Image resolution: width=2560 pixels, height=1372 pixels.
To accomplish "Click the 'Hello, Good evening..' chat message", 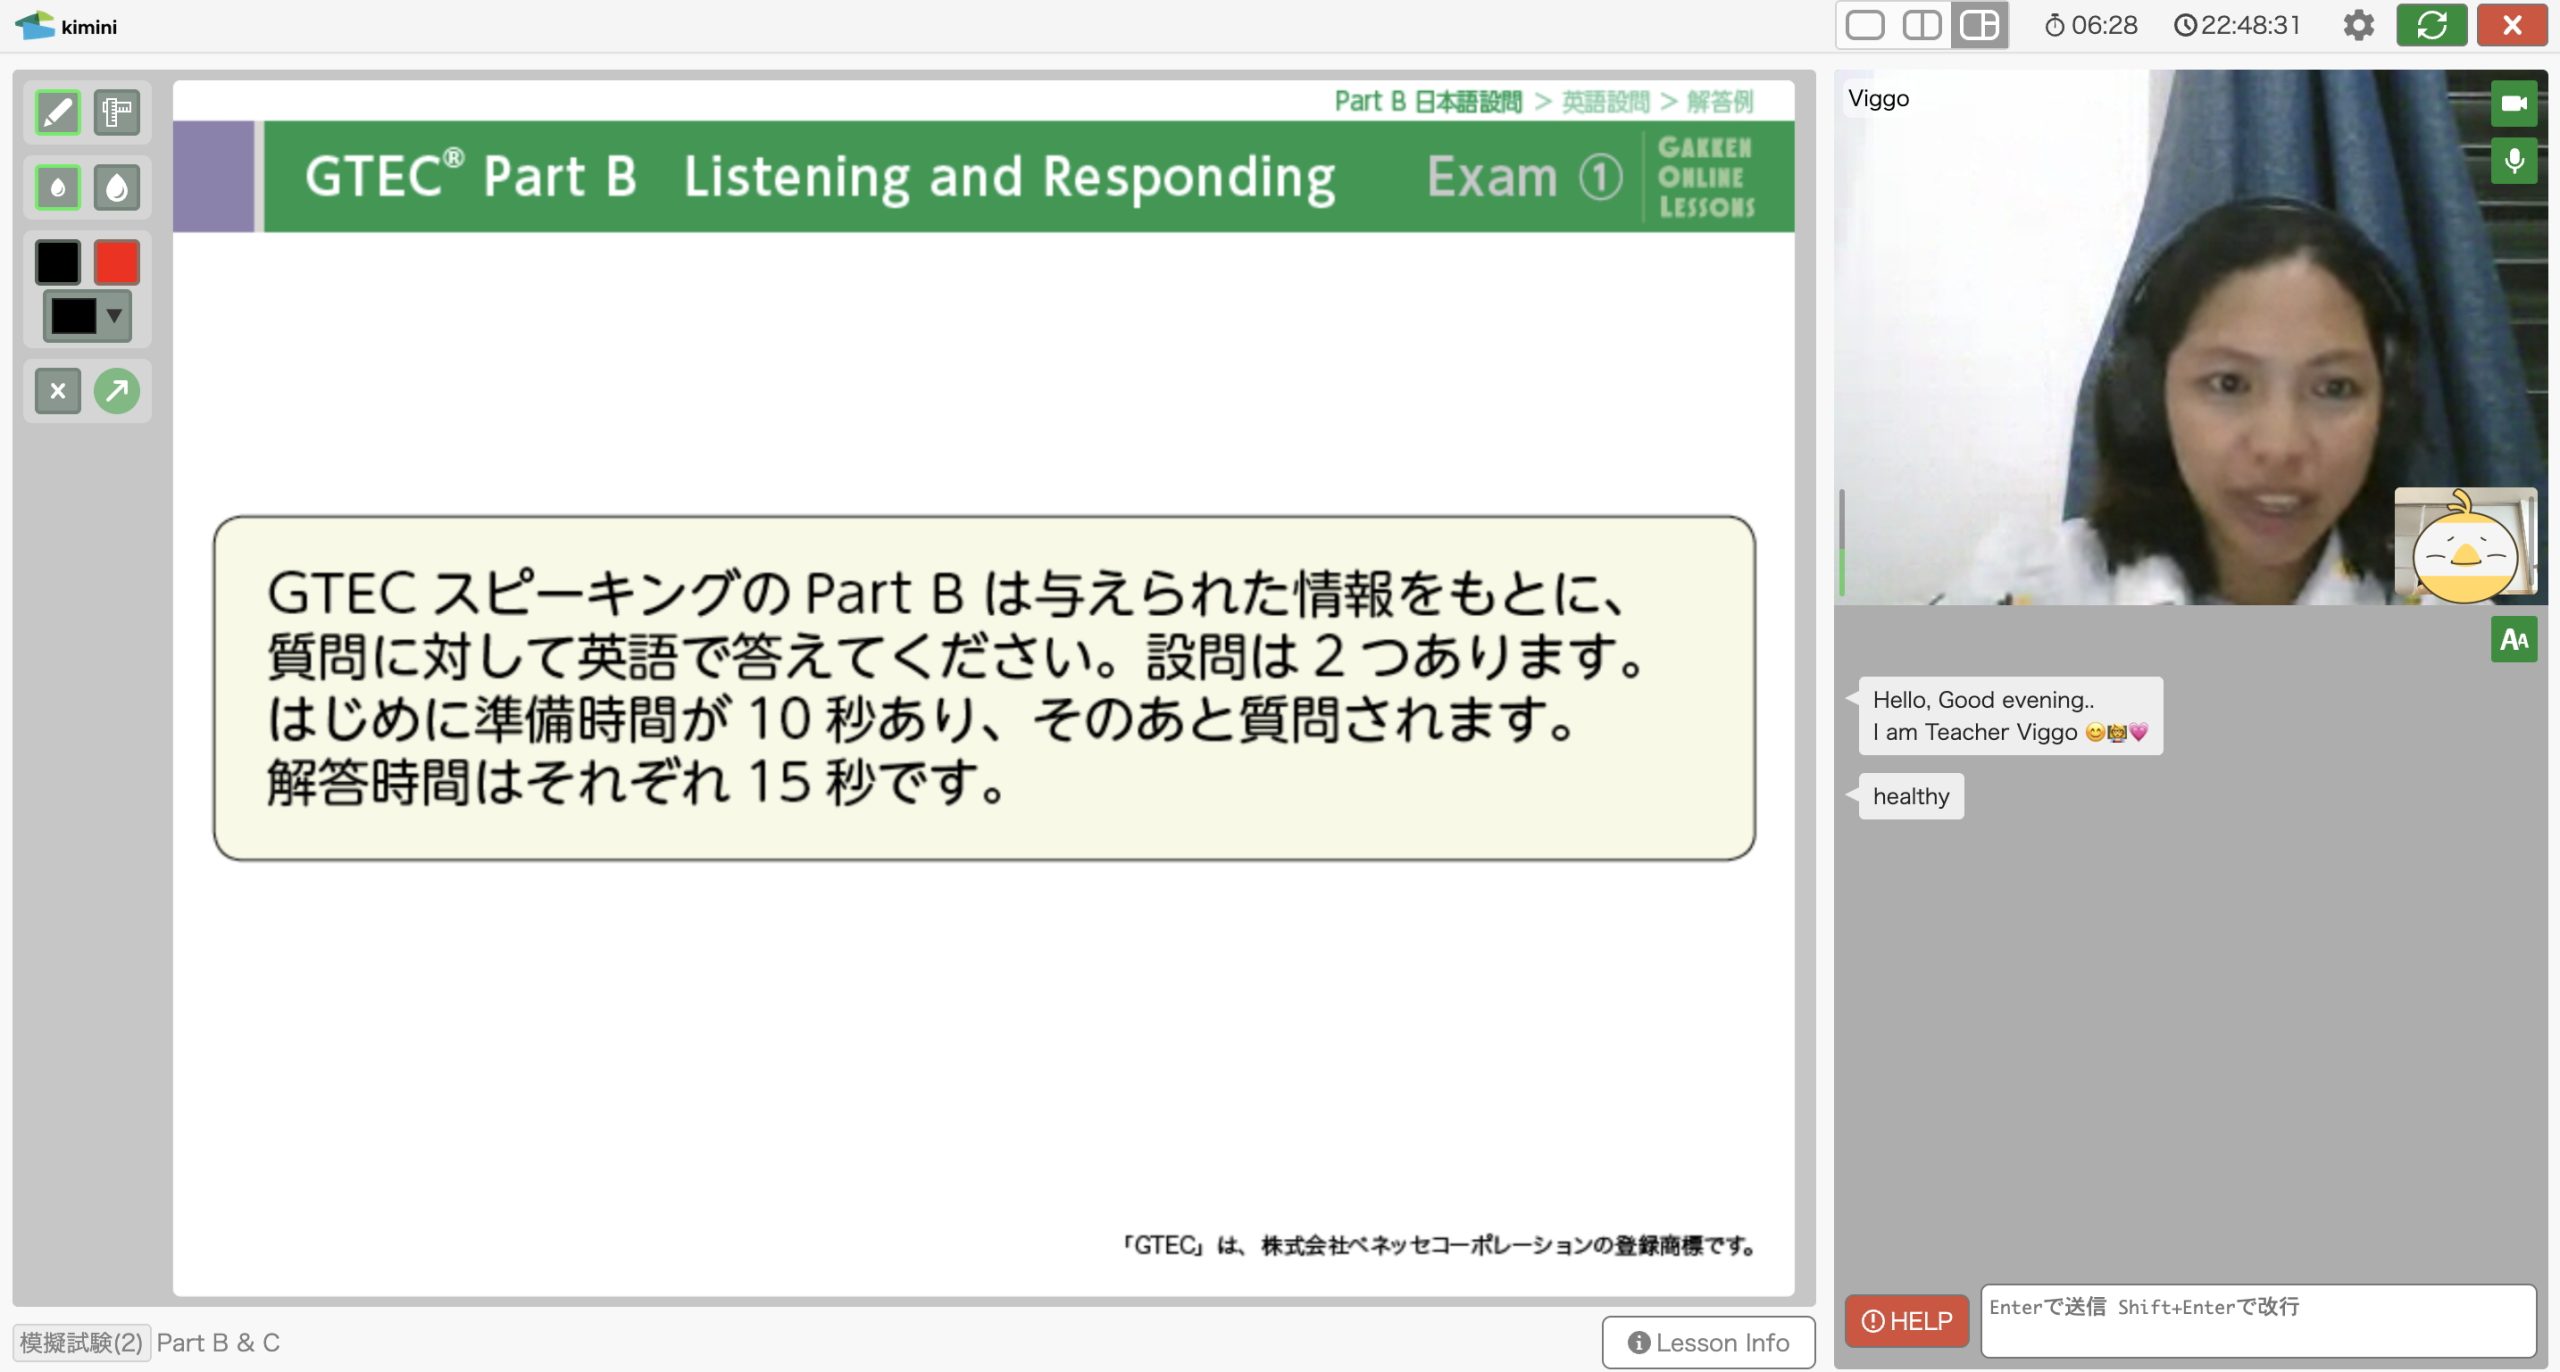I will 2010,716.
